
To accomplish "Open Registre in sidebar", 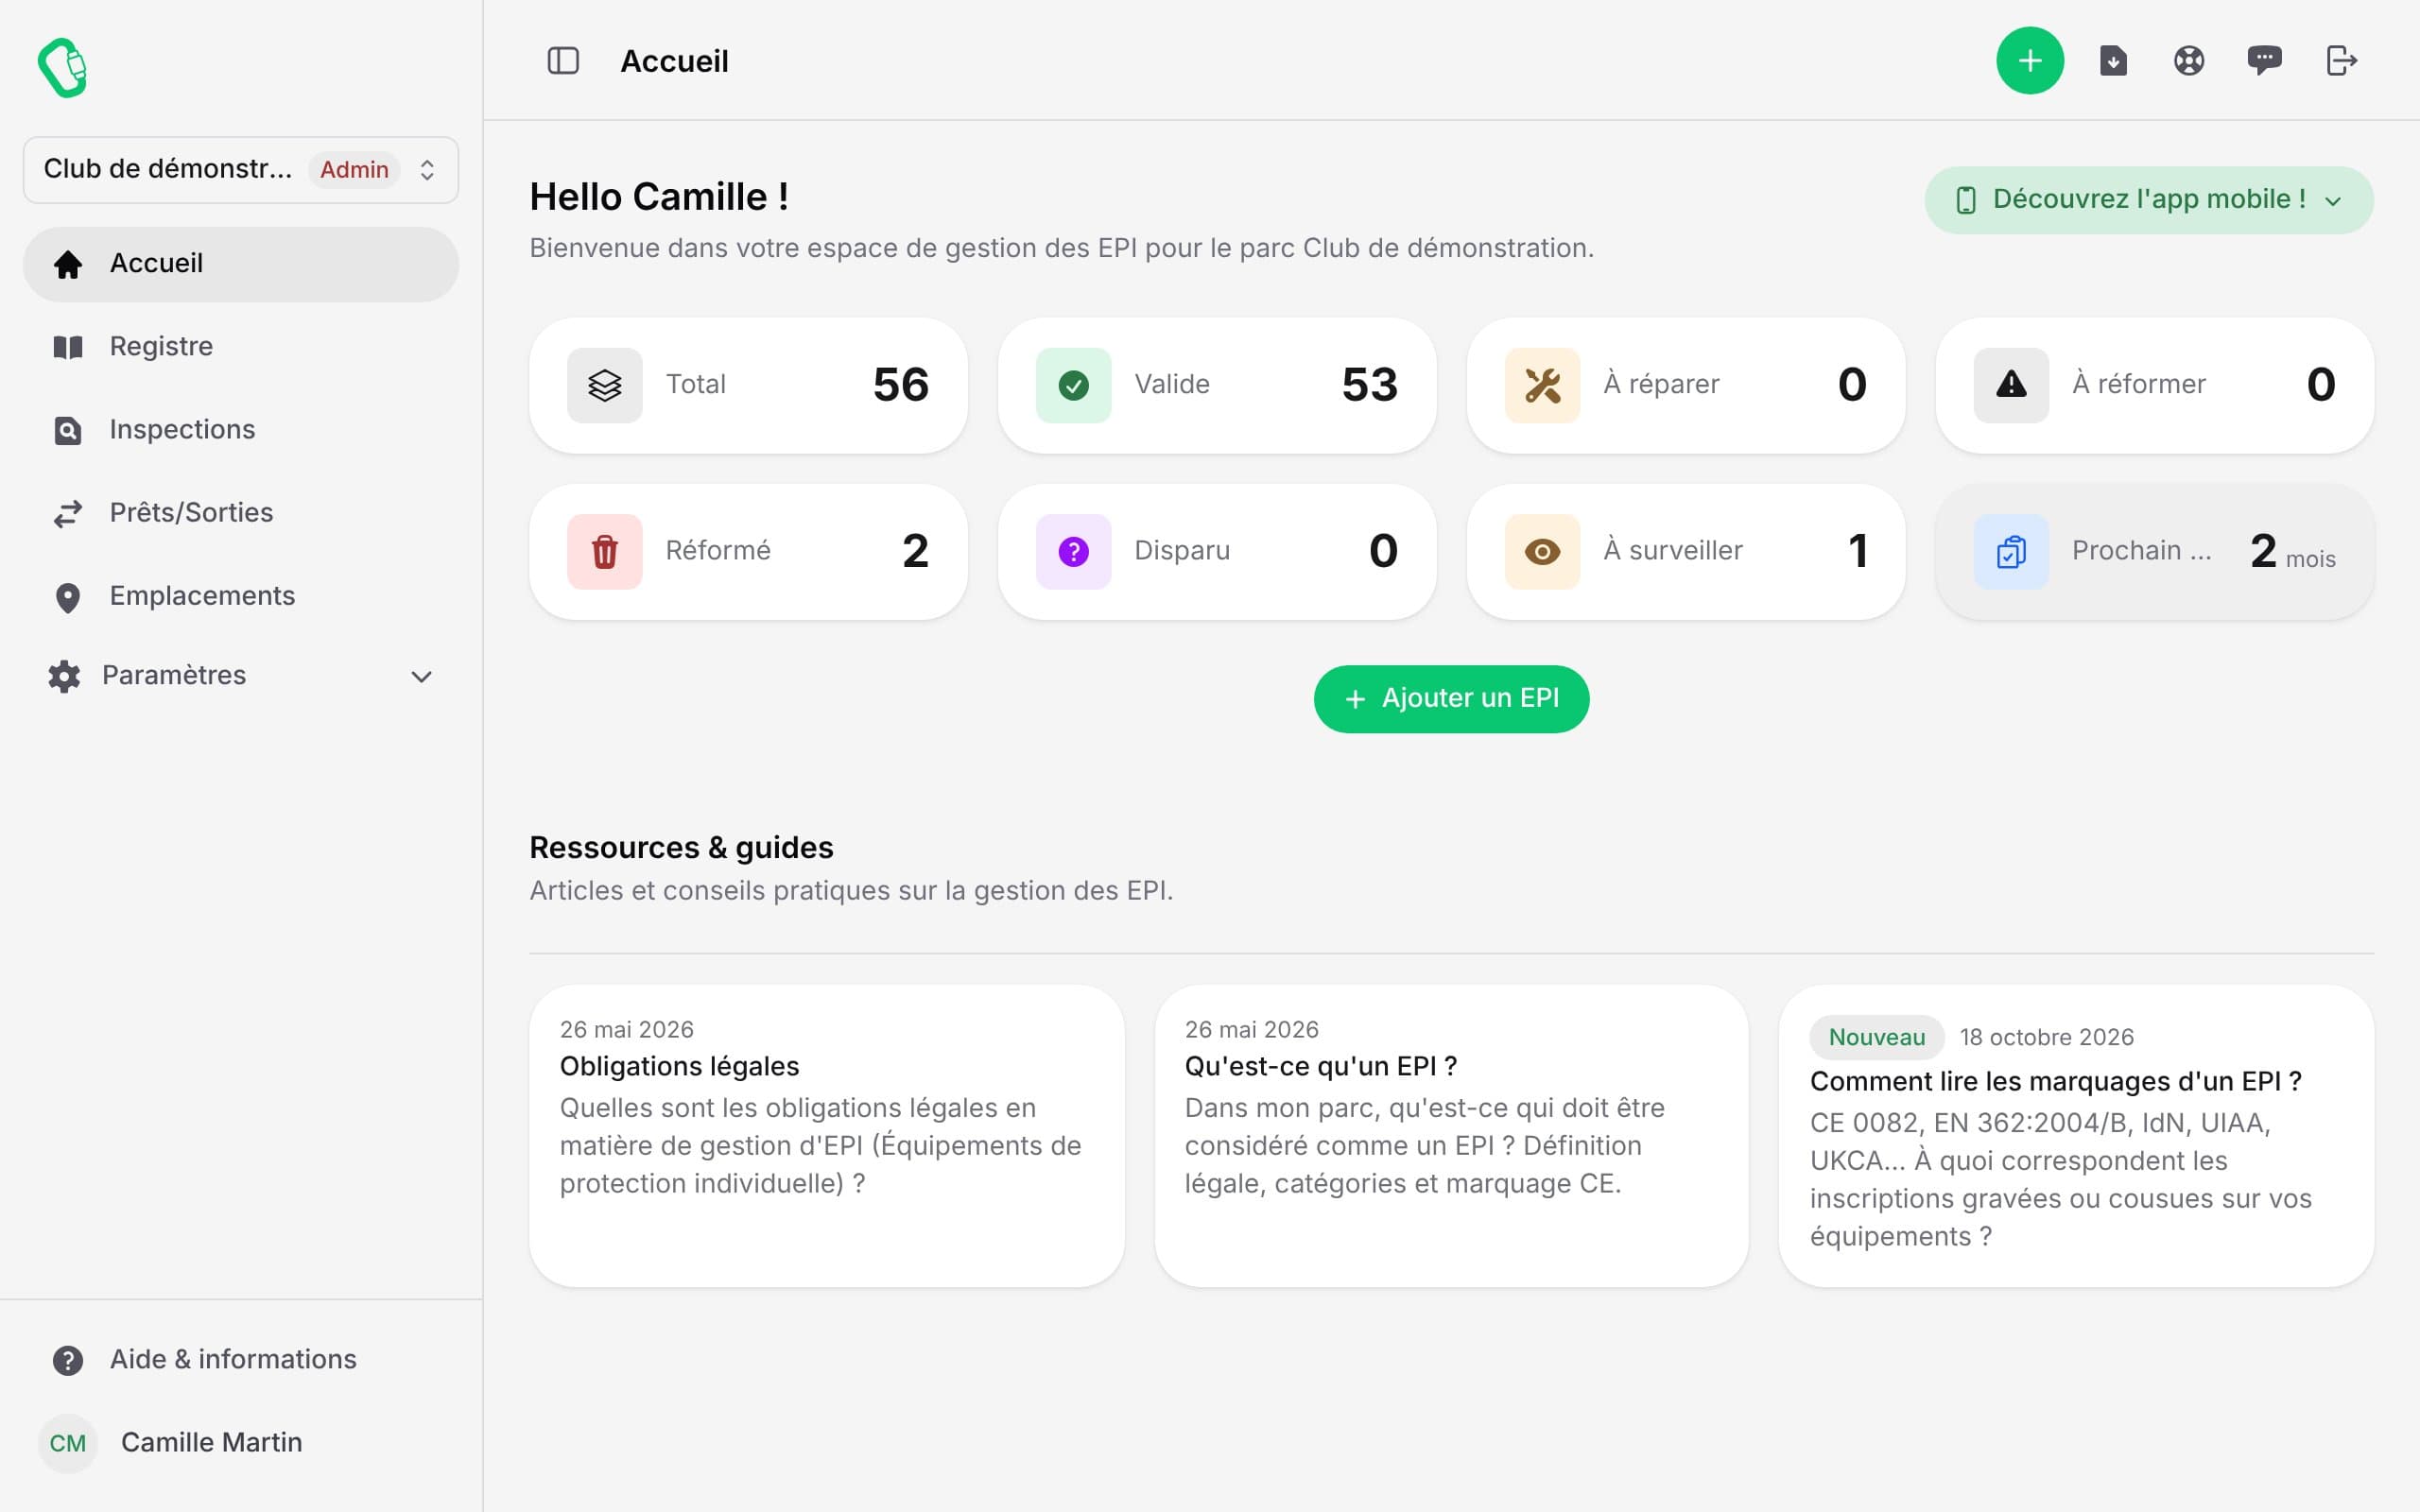I will (x=241, y=347).
